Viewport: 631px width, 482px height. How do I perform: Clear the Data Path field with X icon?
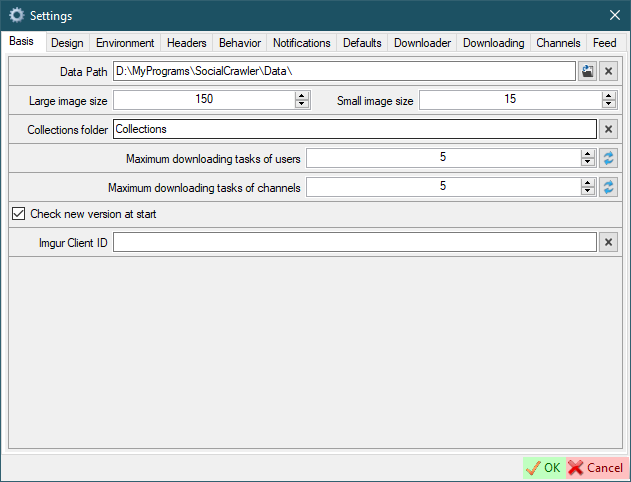tap(608, 72)
